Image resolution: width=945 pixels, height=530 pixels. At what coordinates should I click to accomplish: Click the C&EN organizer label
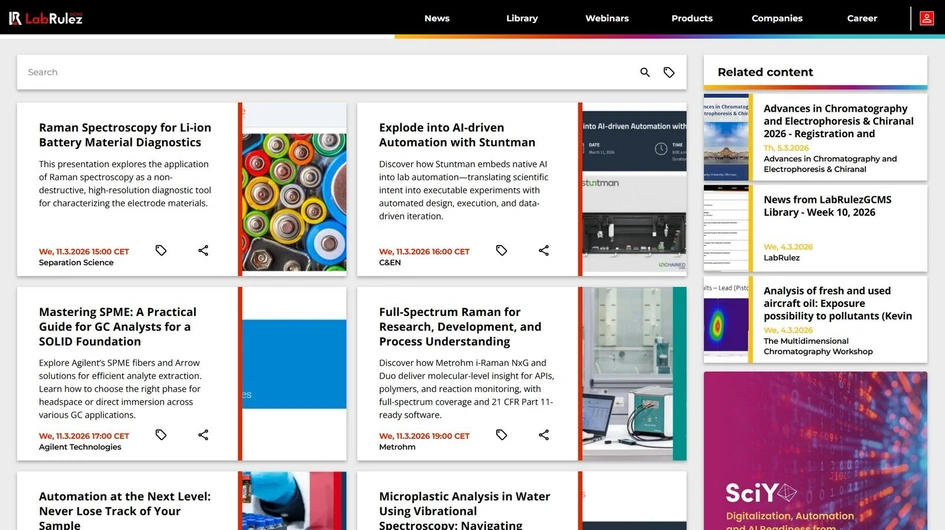(x=389, y=262)
